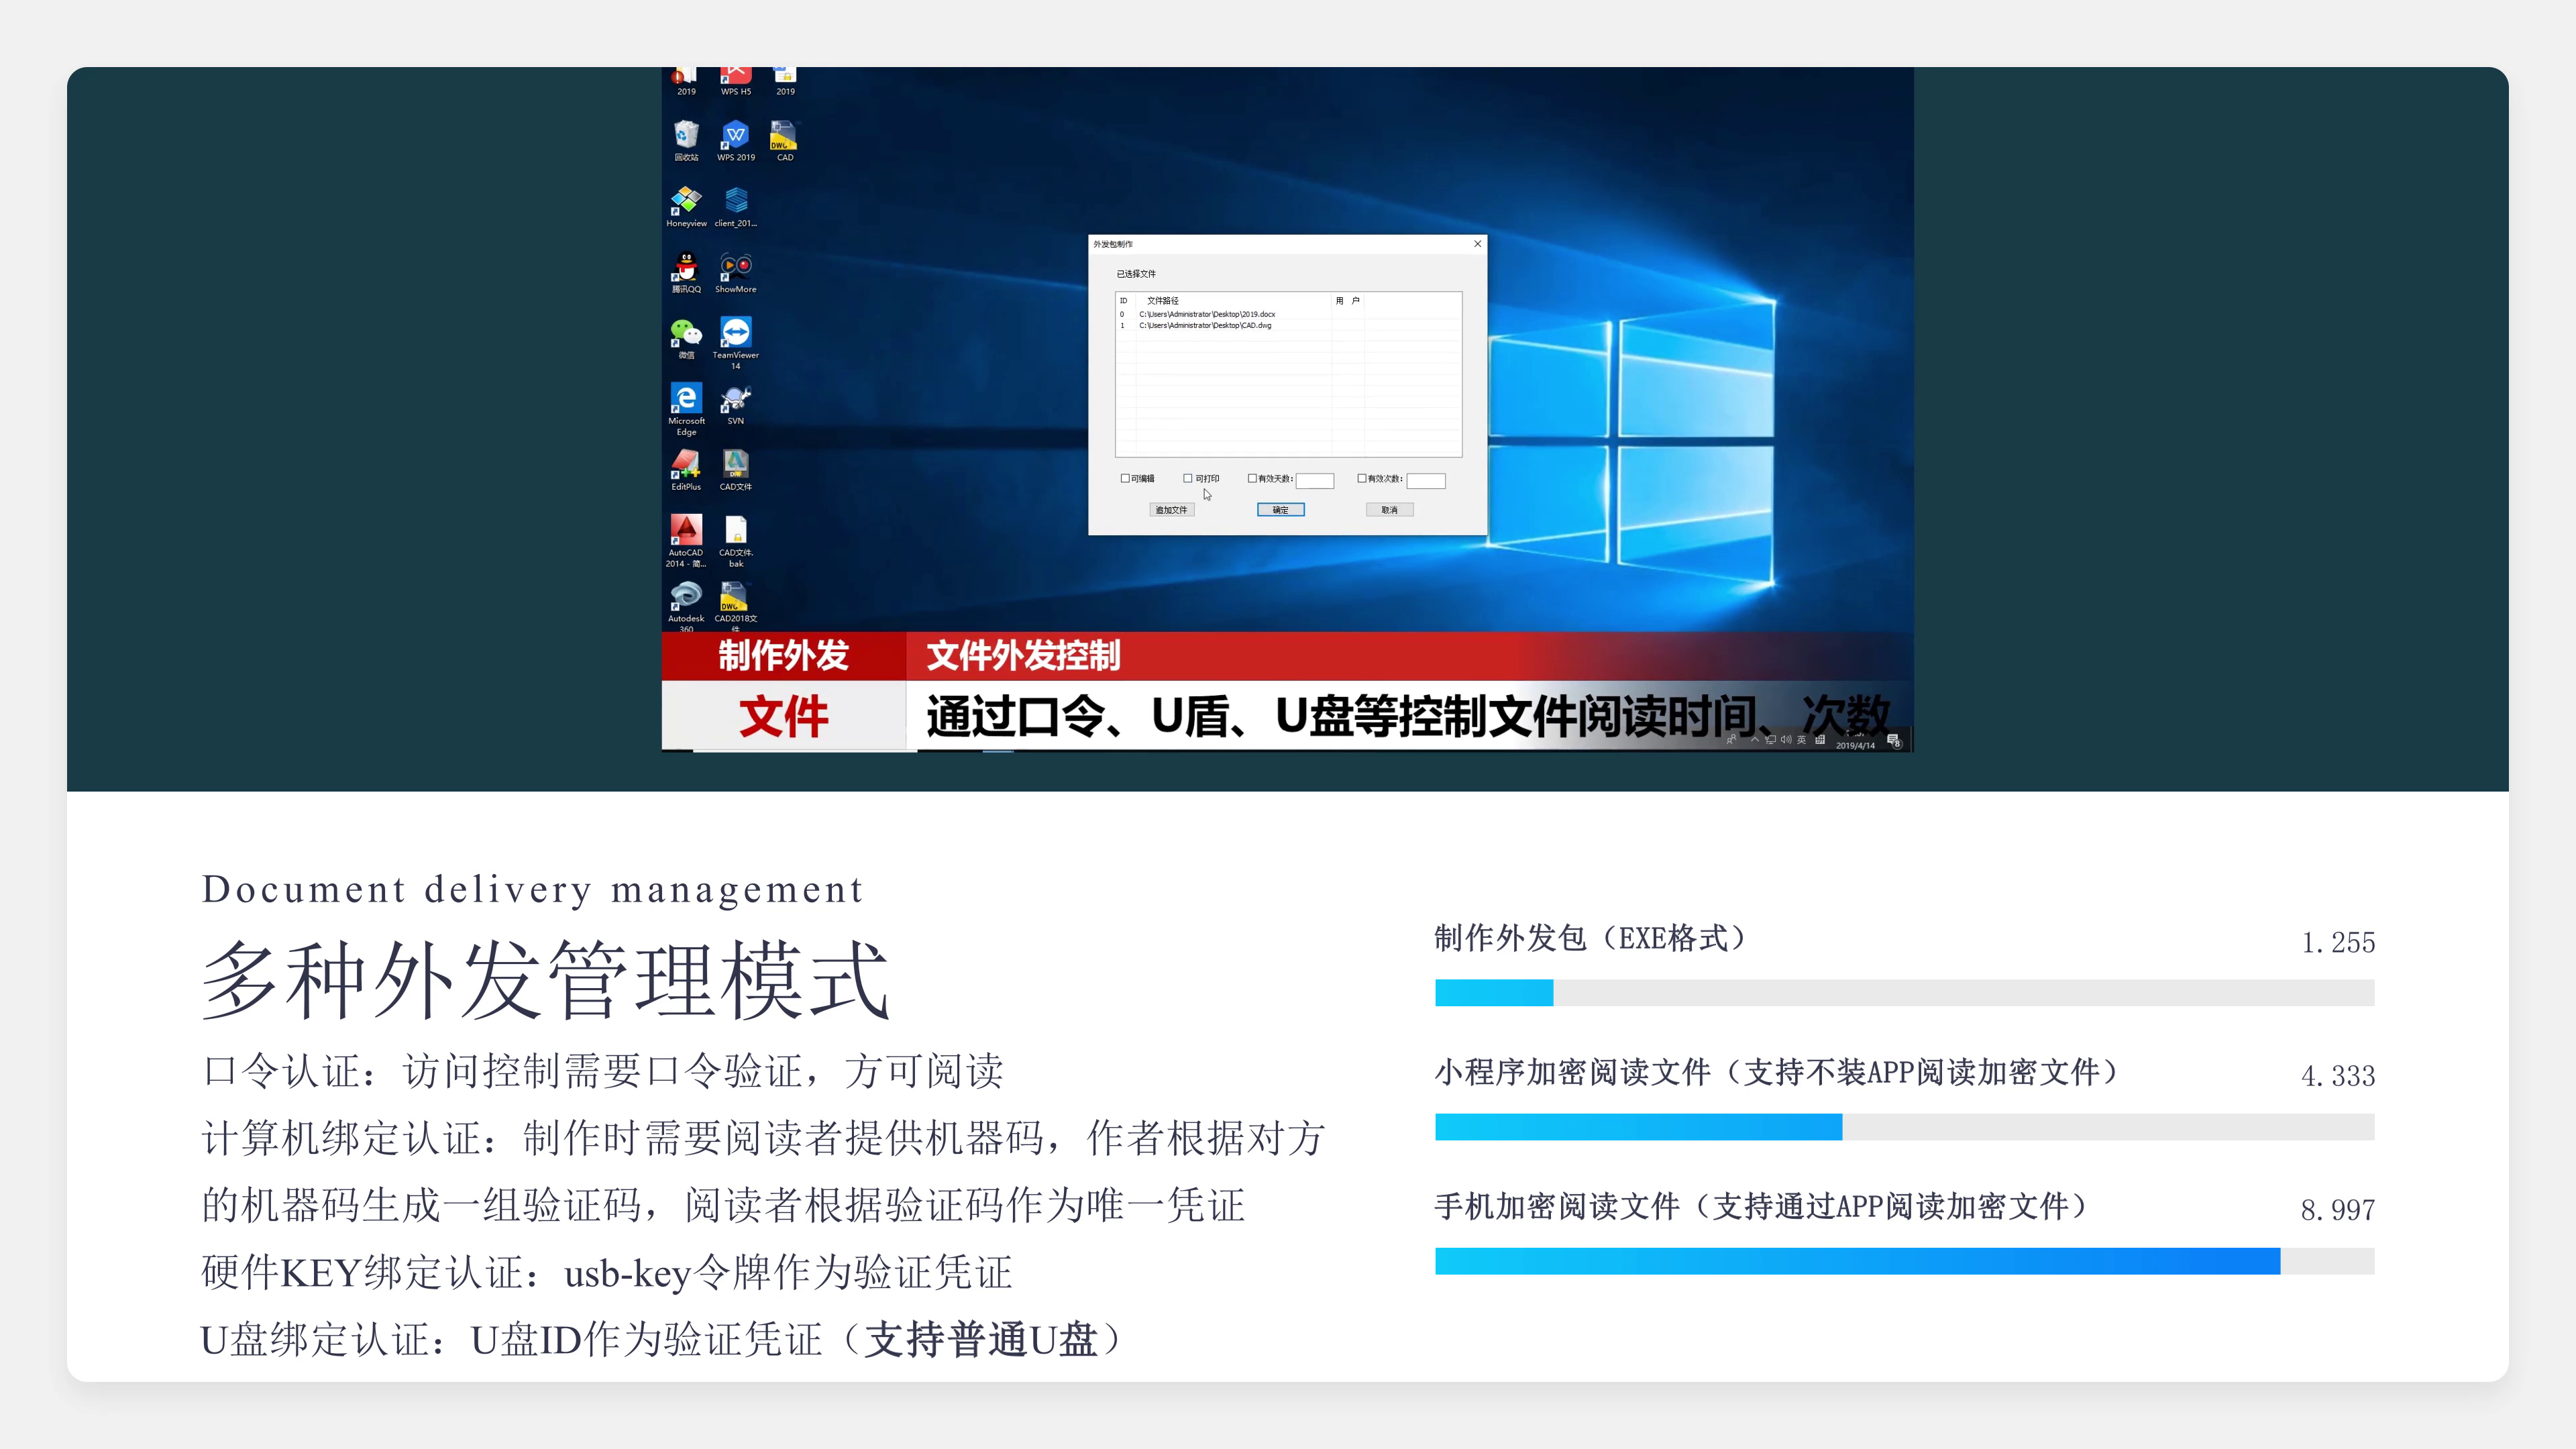Image resolution: width=2576 pixels, height=1449 pixels.
Task: Click inside the 有效次数 input field
Action: point(1428,482)
